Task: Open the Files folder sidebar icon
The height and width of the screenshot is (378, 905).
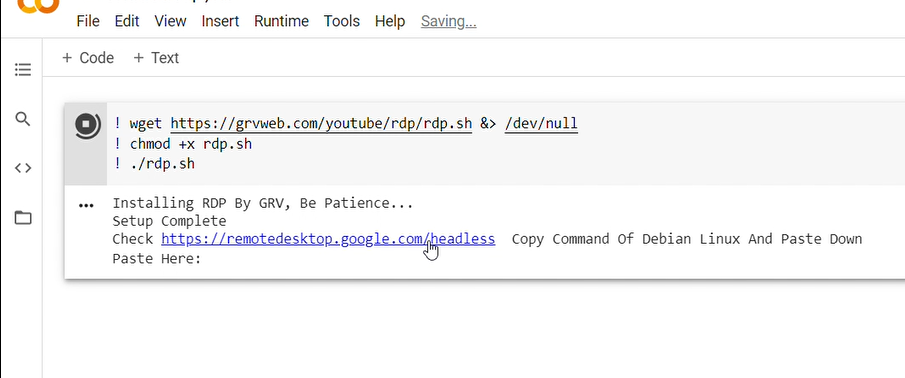Action: coord(23,218)
